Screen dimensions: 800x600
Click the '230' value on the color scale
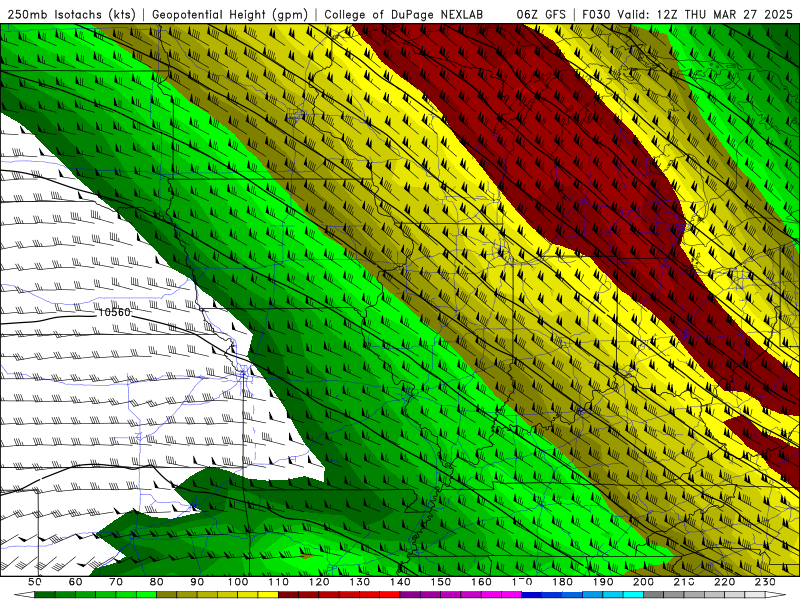pos(765,582)
